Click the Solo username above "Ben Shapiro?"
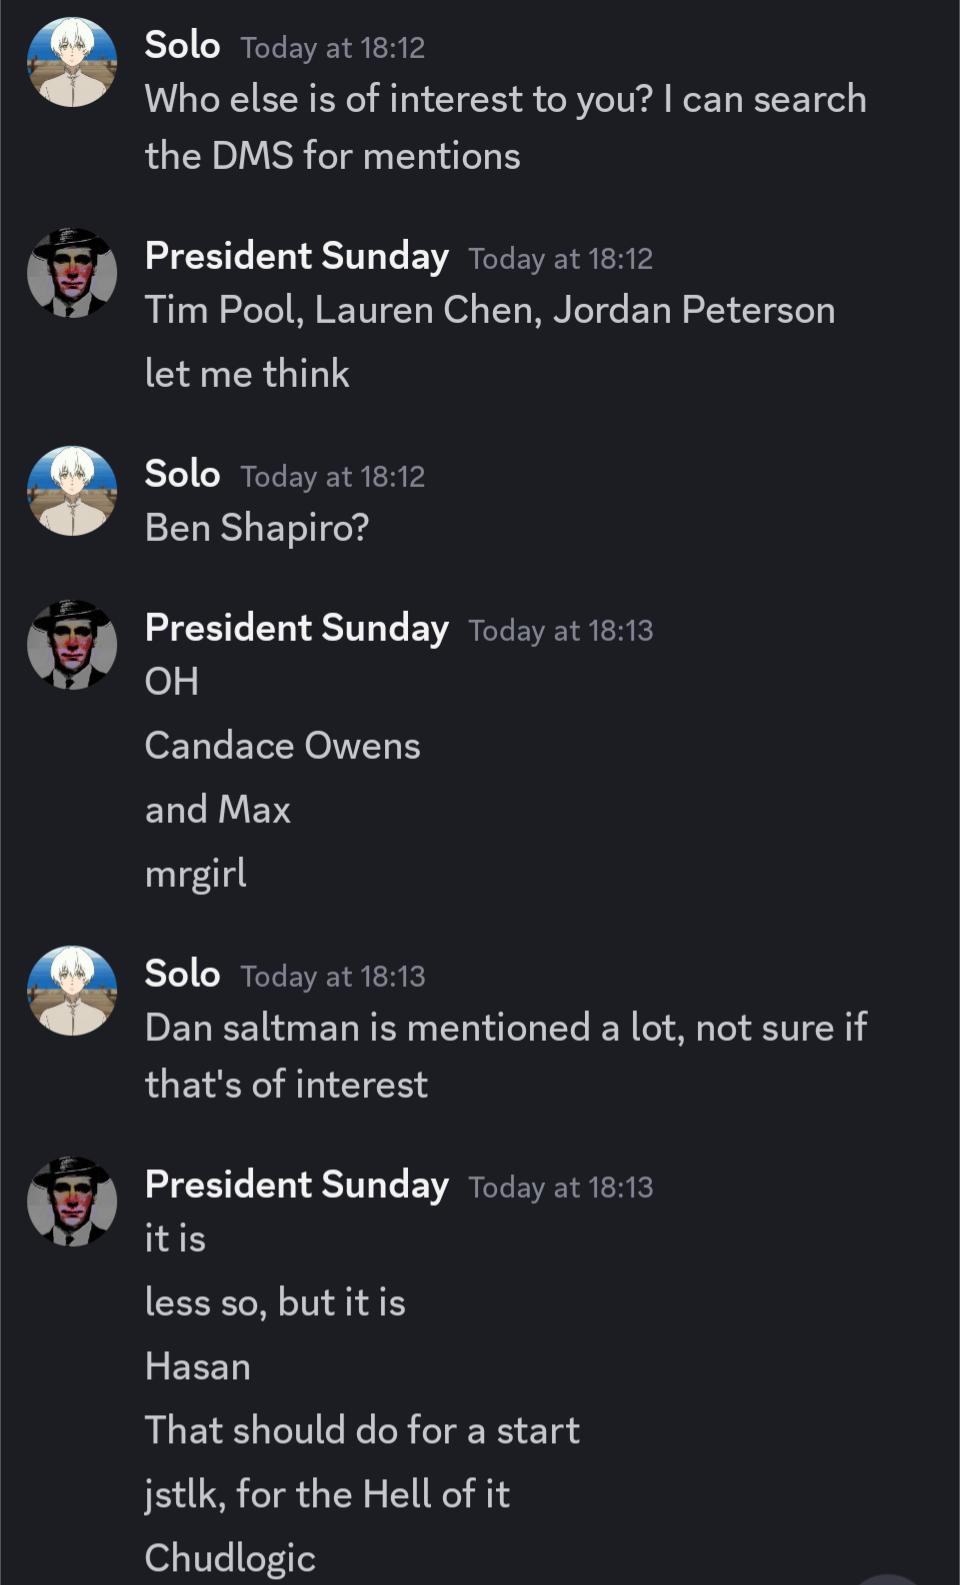Image resolution: width=960 pixels, height=1585 pixels. [x=182, y=474]
